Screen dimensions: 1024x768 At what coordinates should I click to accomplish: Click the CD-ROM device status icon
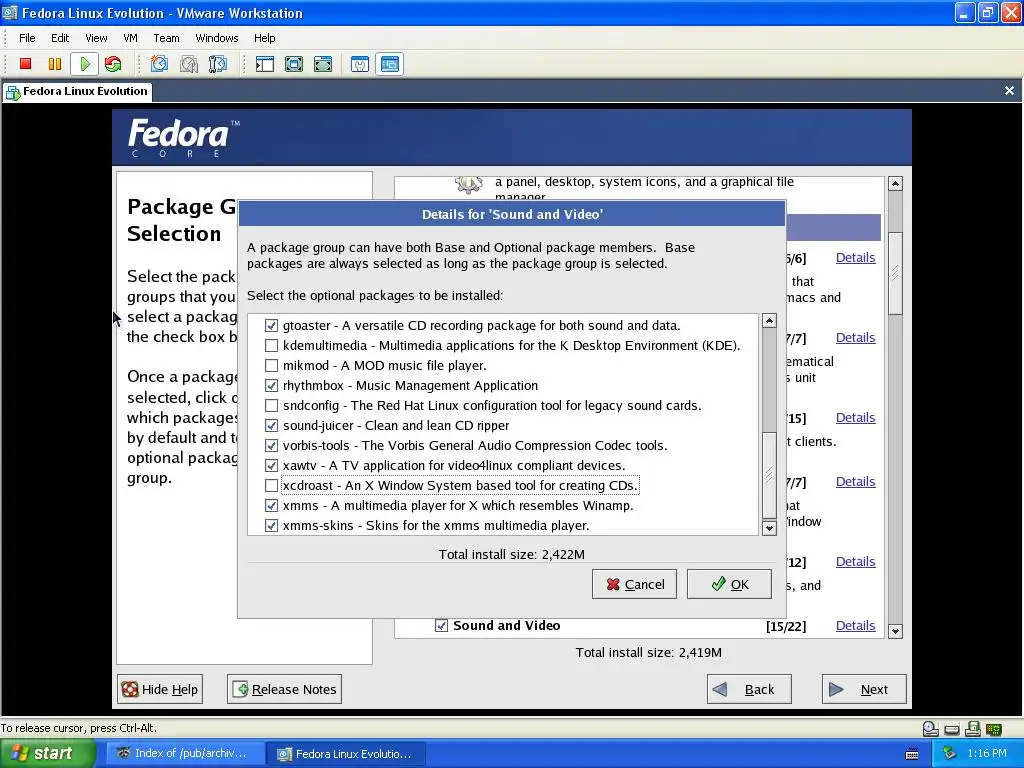point(931,729)
